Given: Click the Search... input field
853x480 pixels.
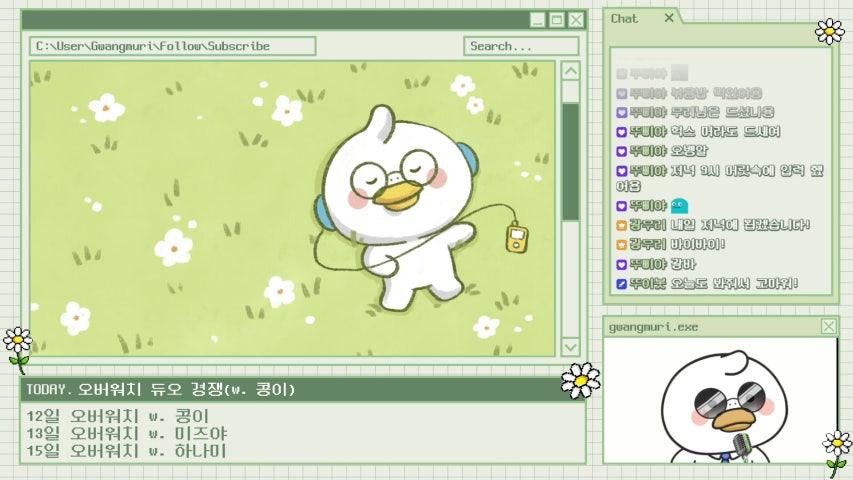Looking at the screenshot, I should pos(521,46).
